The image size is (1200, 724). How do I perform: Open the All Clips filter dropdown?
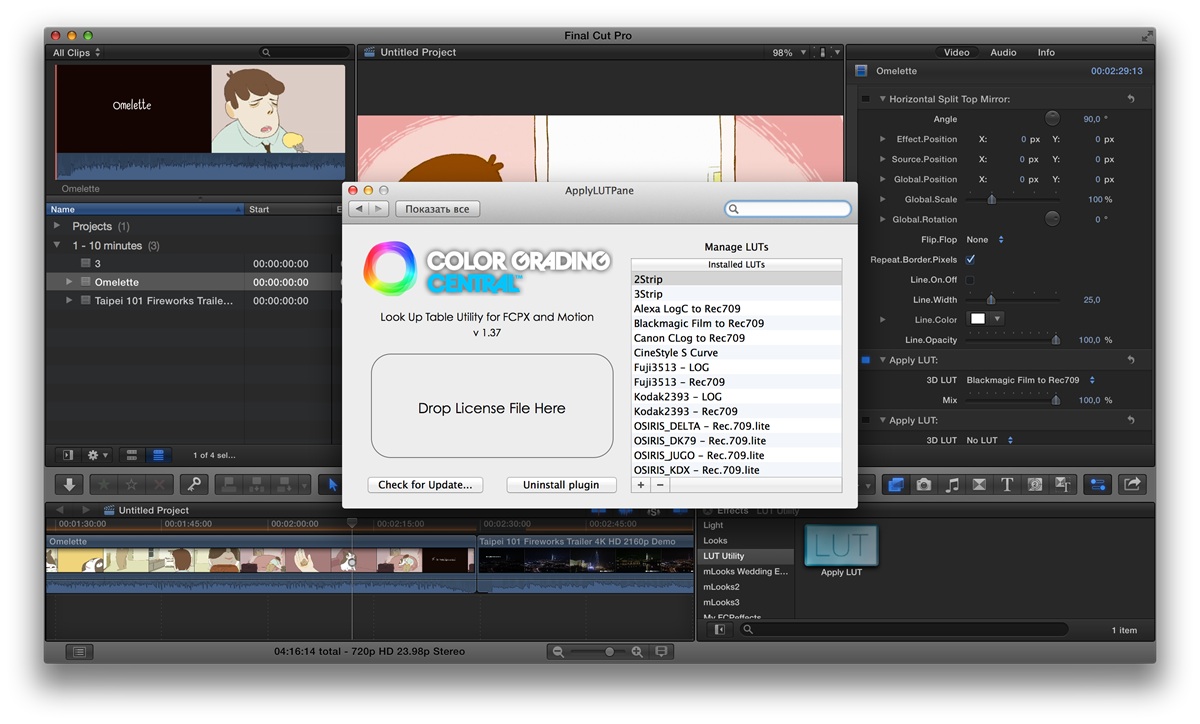(77, 52)
